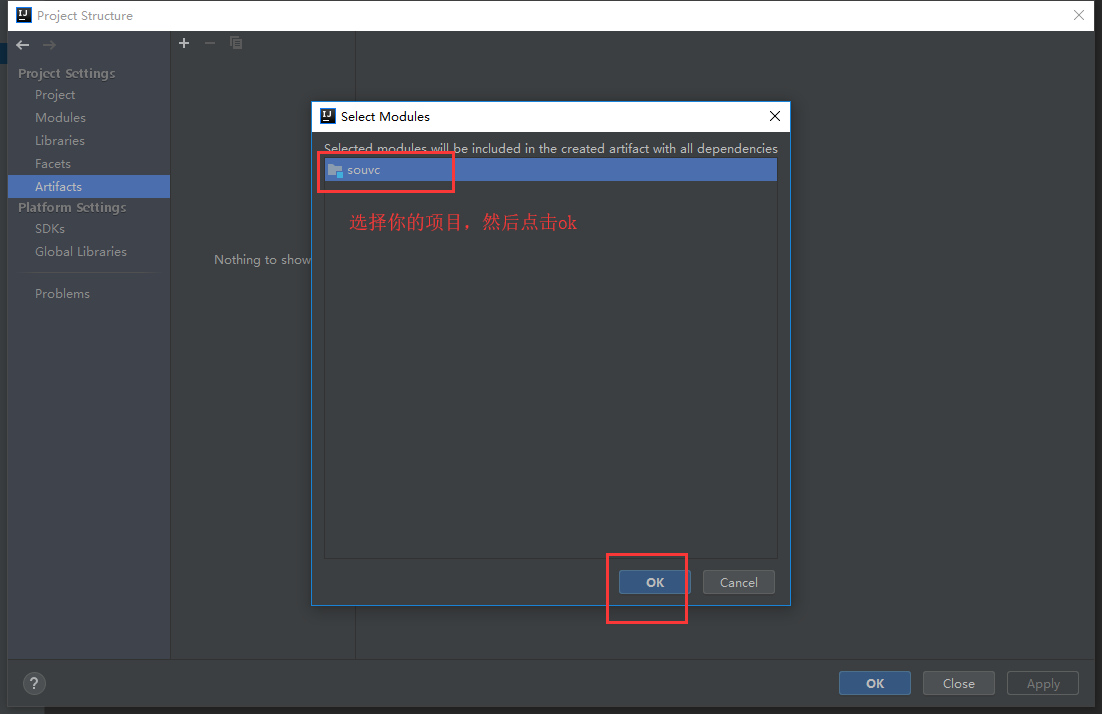Open Project settings section
The image size is (1102, 714).
(x=55, y=94)
